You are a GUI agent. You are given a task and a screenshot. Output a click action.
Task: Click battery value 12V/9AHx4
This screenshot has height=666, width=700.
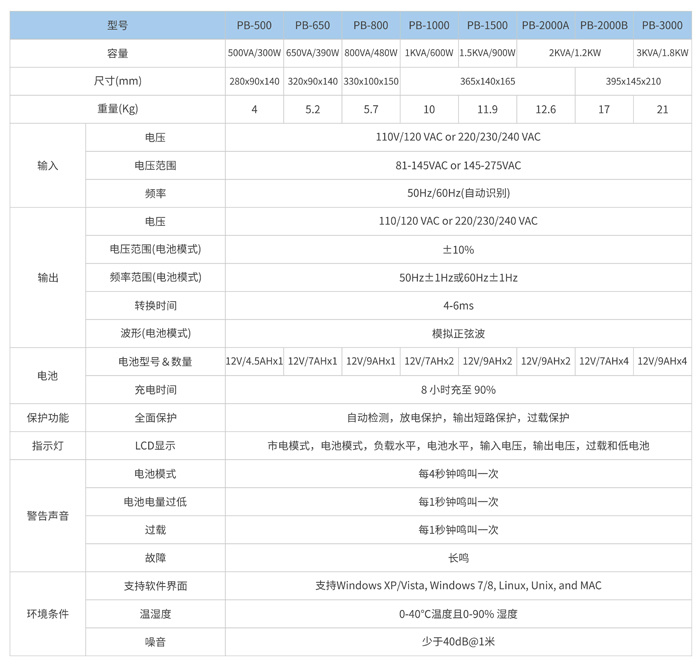click(662, 361)
